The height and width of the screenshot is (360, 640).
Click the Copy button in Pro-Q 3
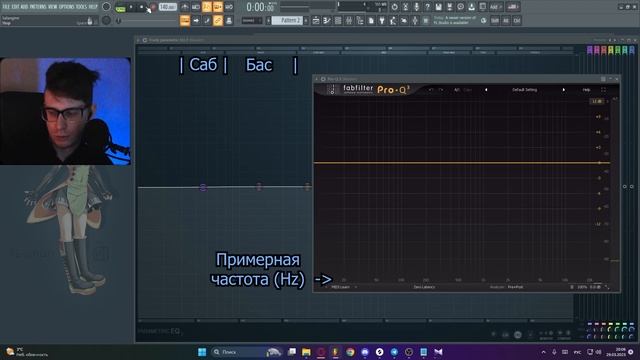coord(467,90)
